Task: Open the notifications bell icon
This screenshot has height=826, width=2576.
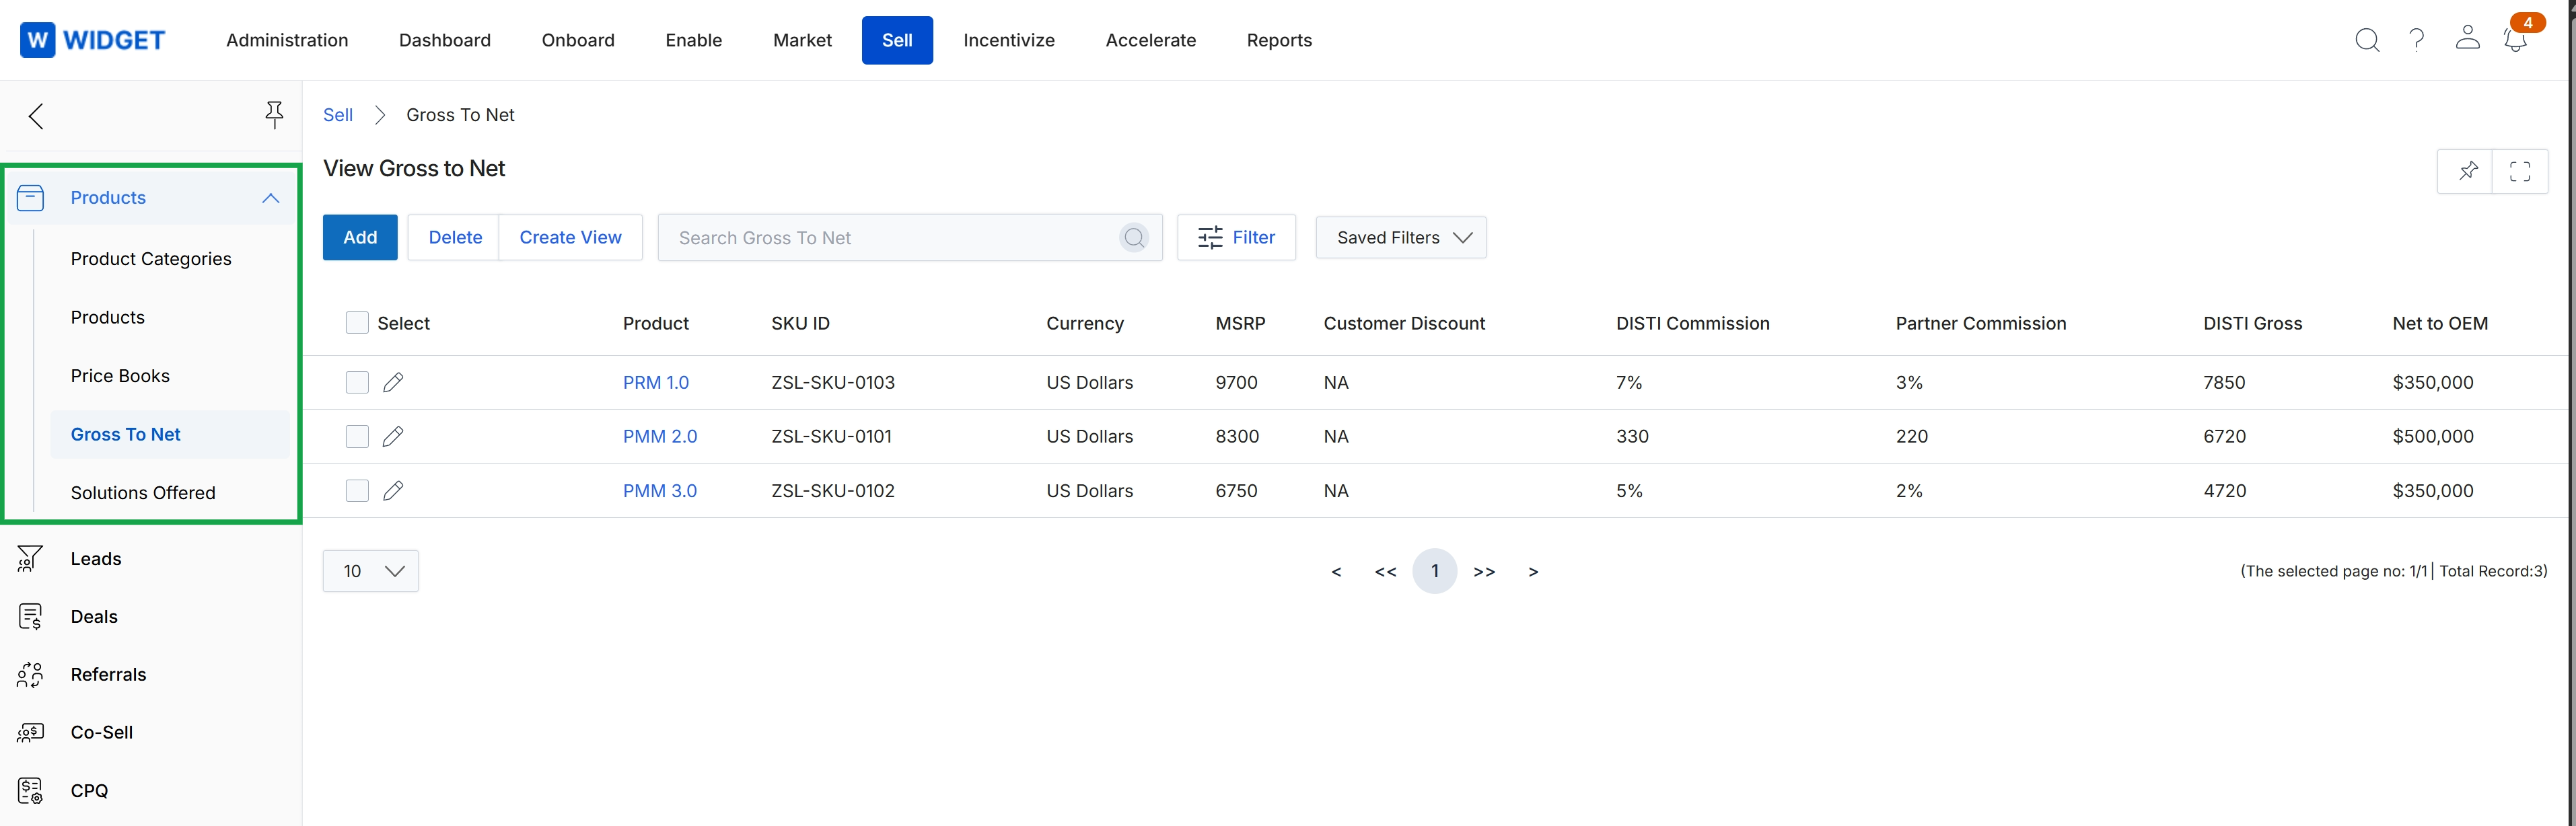Action: coord(2516,40)
